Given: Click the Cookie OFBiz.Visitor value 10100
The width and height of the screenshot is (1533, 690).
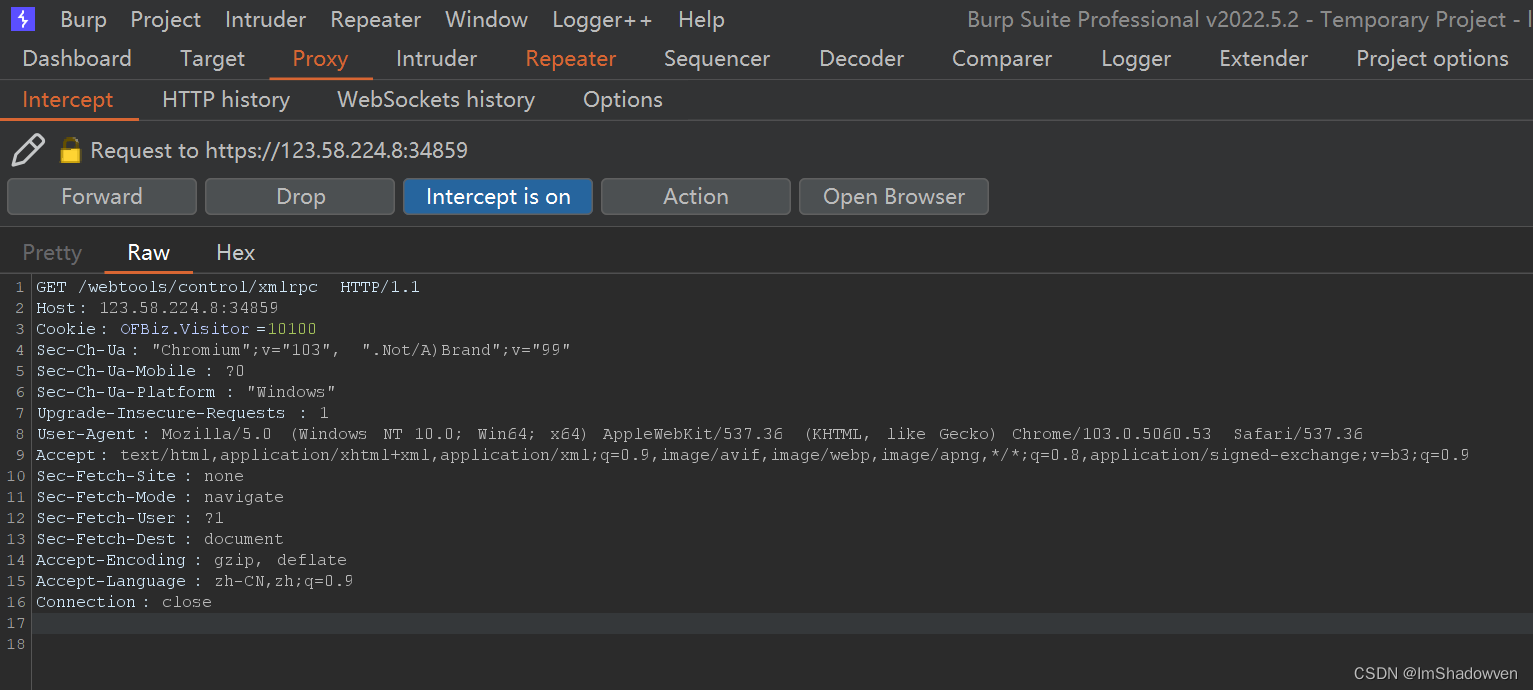Looking at the screenshot, I should (292, 329).
